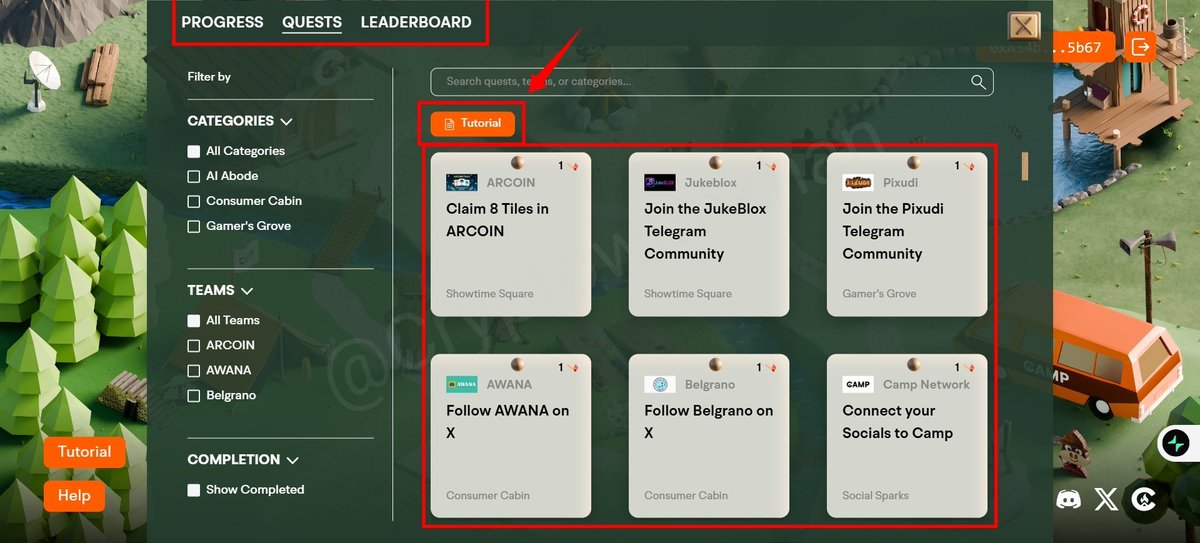1200x543 pixels.
Task: Click the reward point icon on the ARCOIN card
Action: 574,167
